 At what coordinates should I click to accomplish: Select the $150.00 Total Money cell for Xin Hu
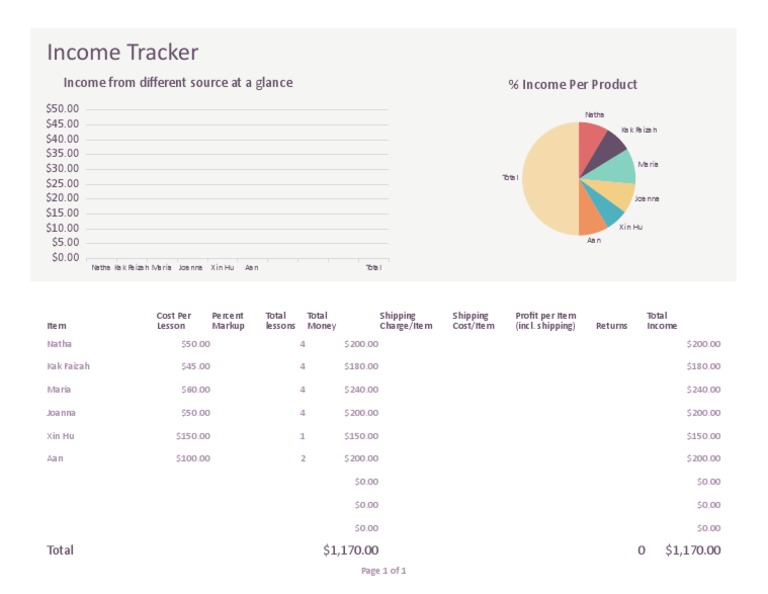click(361, 436)
